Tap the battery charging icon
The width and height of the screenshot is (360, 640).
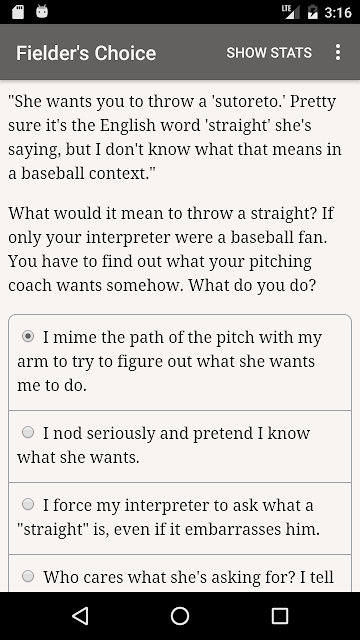click(x=313, y=12)
